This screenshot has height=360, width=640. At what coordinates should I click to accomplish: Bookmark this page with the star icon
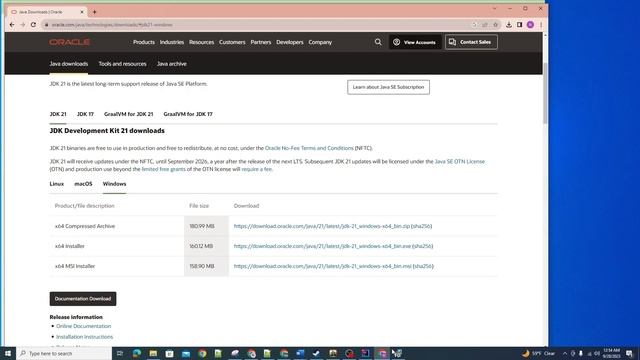click(496, 25)
